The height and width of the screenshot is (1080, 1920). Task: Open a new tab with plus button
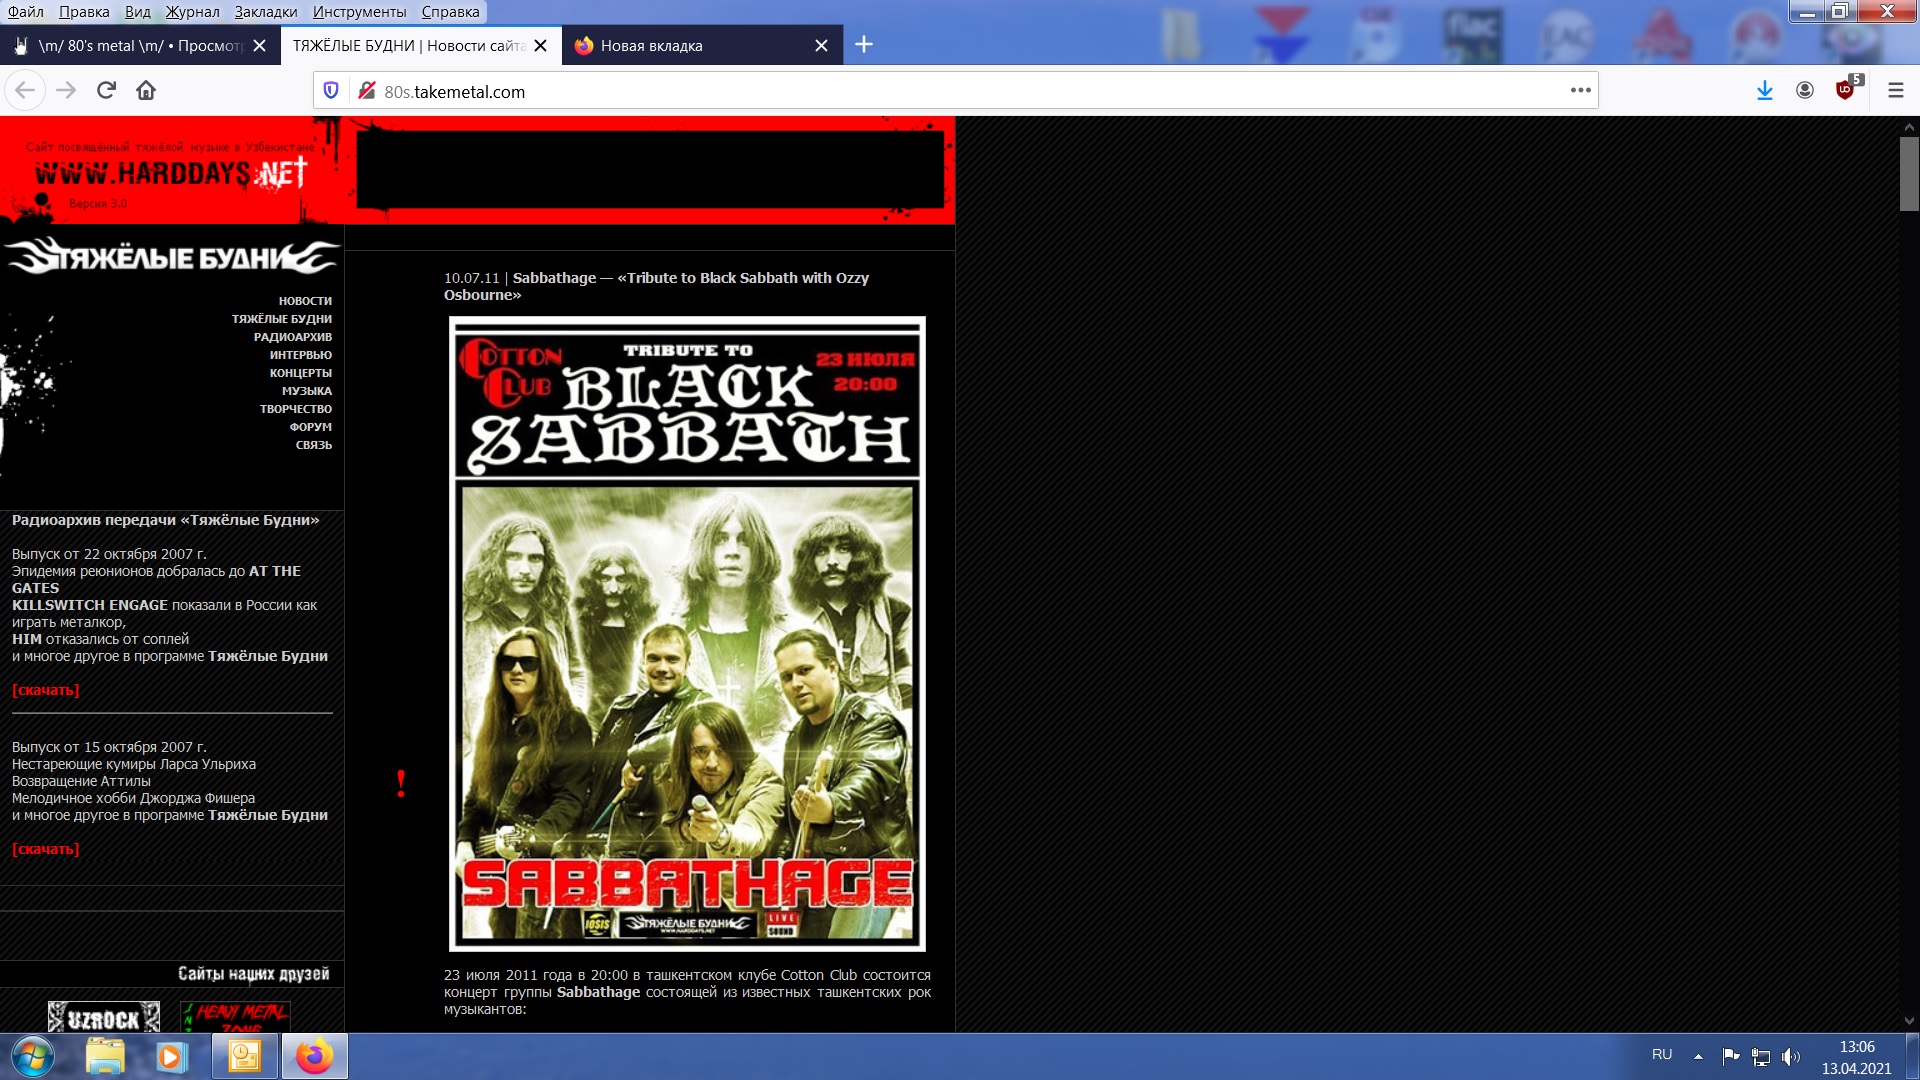(x=864, y=45)
